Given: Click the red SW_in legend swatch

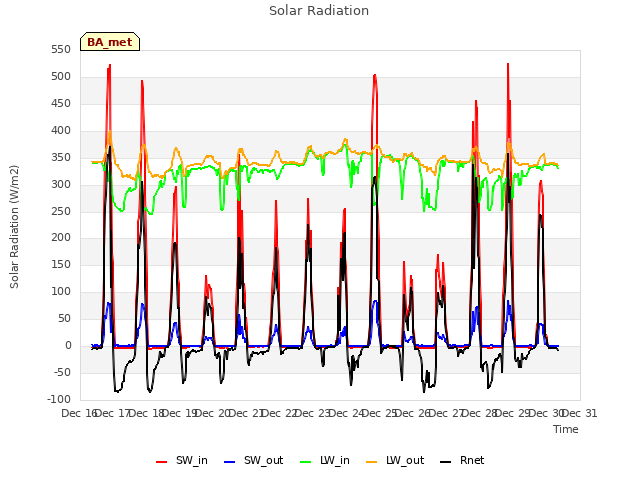Looking at the screenshot, I should (x=162, y=462).
